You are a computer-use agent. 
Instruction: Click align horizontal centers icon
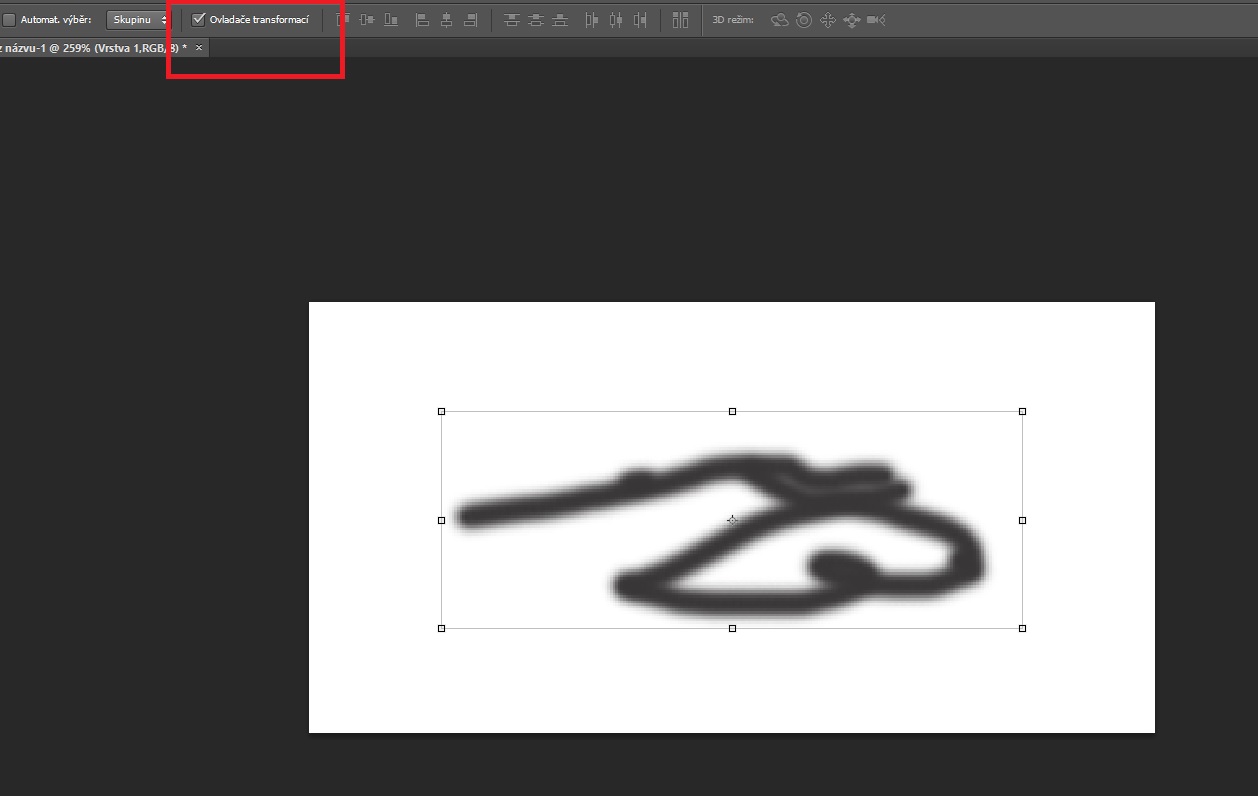pyautogui.click(x=446, y=20)
